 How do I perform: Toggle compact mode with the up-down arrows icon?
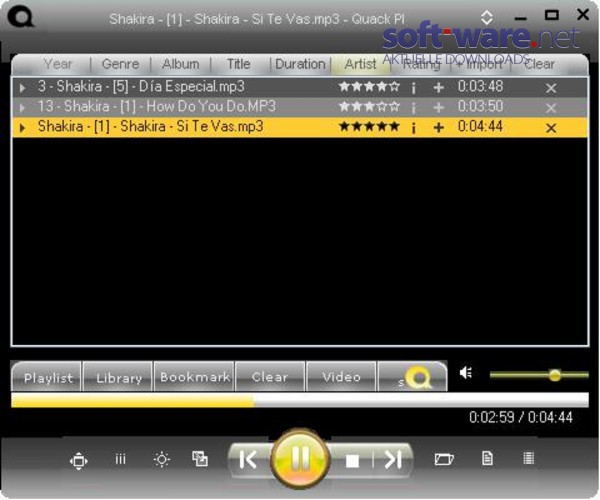pos(486,18)
